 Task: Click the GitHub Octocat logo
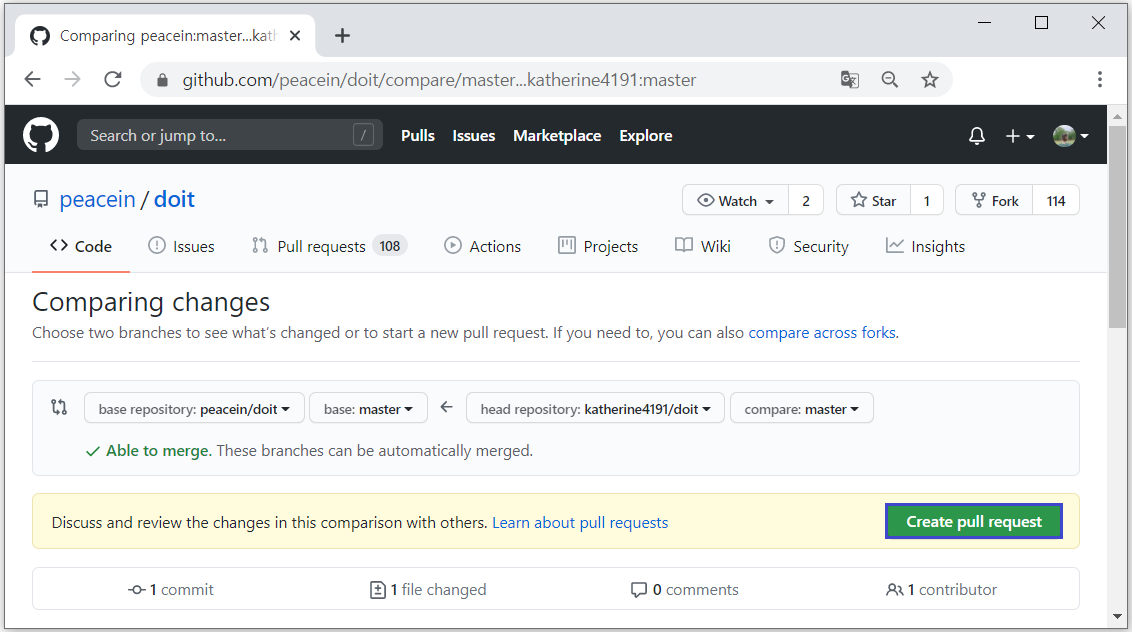tap(40, 135)
